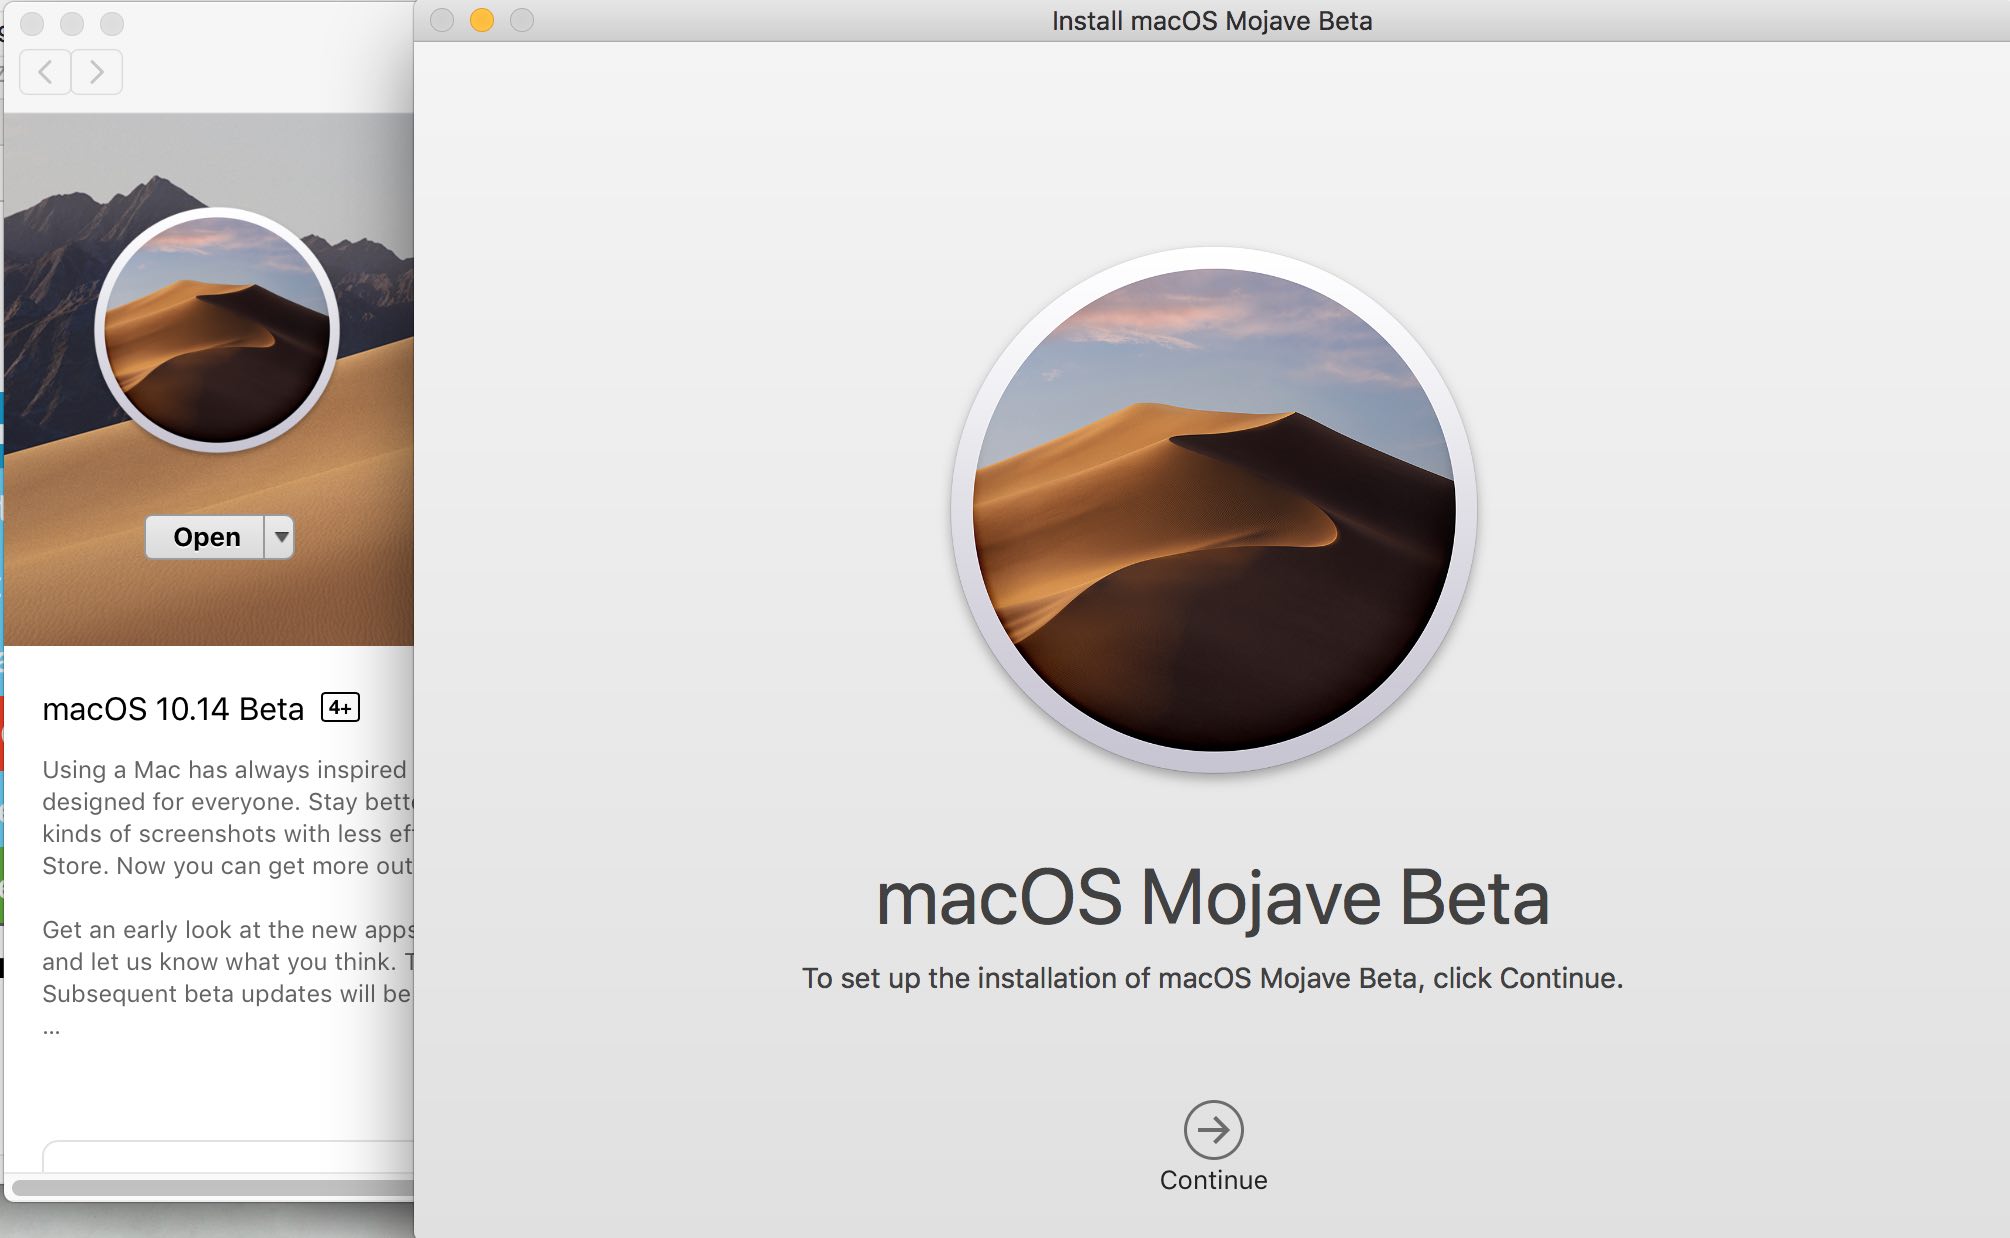
Task: Click the Continue label below the arrow
Action: (x=1213, y=1180)
